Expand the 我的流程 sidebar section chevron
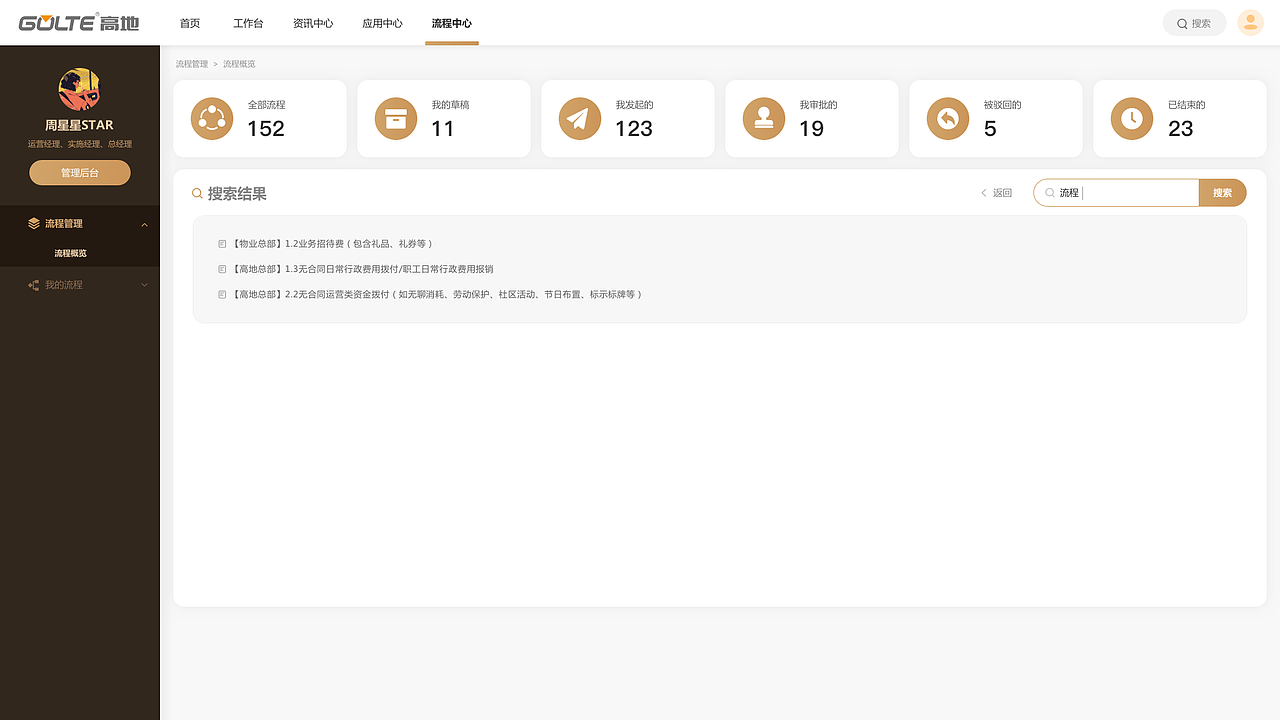1280x720 pixels. click(x=144, y=285)
